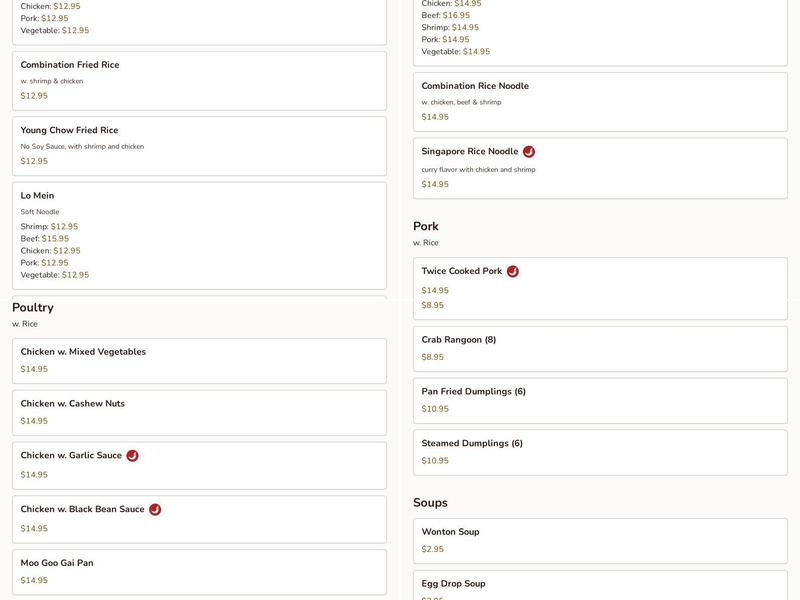Screen dimensions: 800x600
Task: Click spicy icon next to Chicken w. Black Bean Sauce
Action: [155, 510]
